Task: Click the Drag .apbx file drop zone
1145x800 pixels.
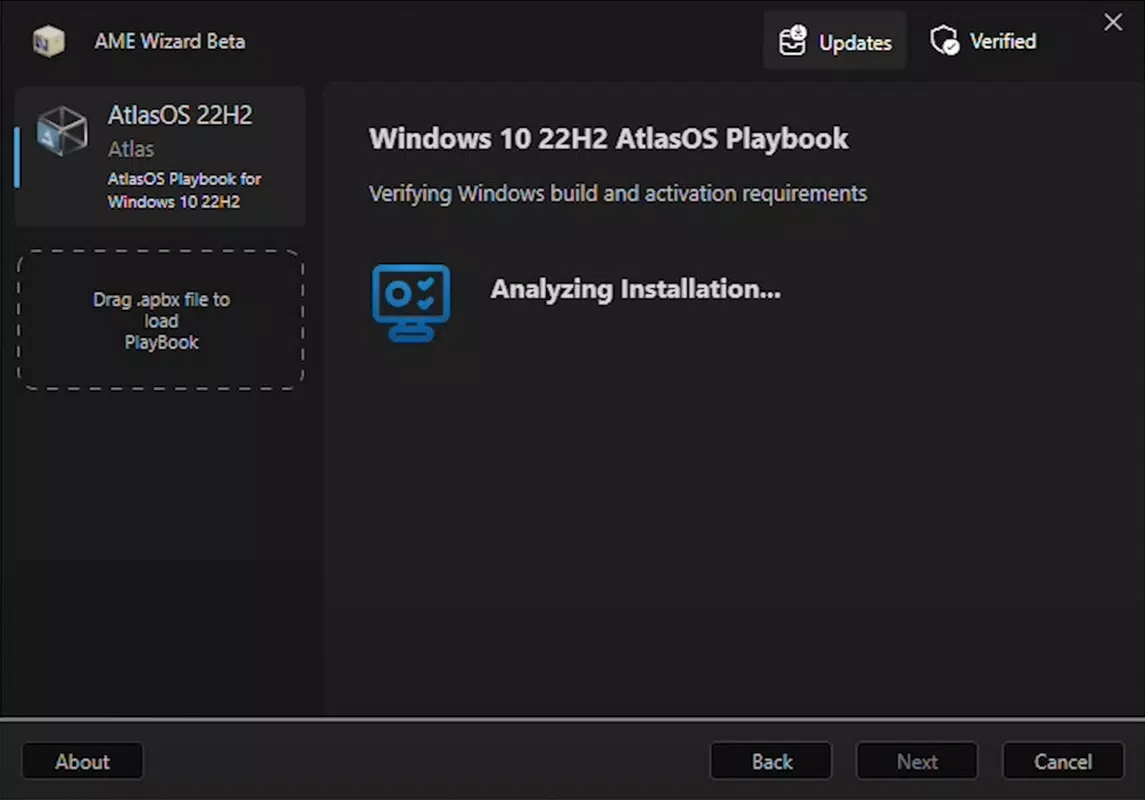Action: click(161, 320)
